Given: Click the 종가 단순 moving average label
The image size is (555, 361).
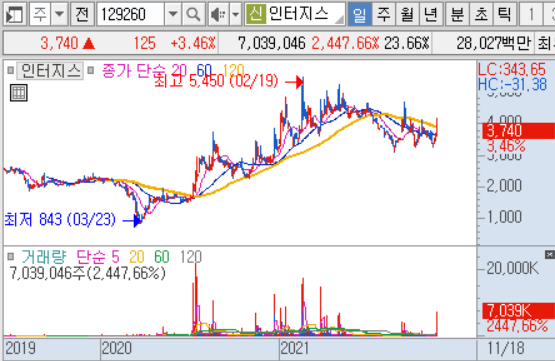Looking at the screenshot, I should (133, 71).
